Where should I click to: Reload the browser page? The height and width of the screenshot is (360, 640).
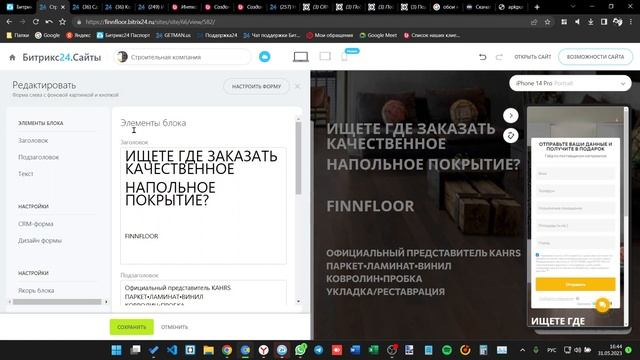point(36,22)
